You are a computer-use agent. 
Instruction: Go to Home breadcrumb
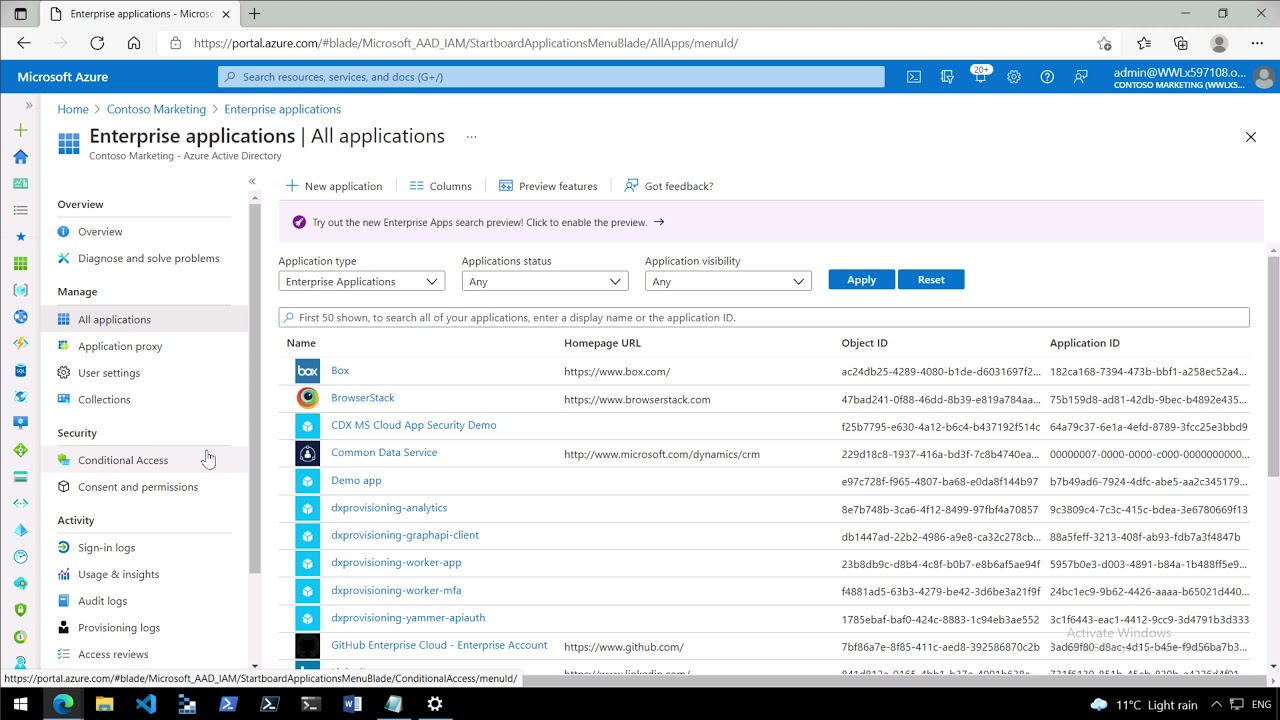coord(73,109)
